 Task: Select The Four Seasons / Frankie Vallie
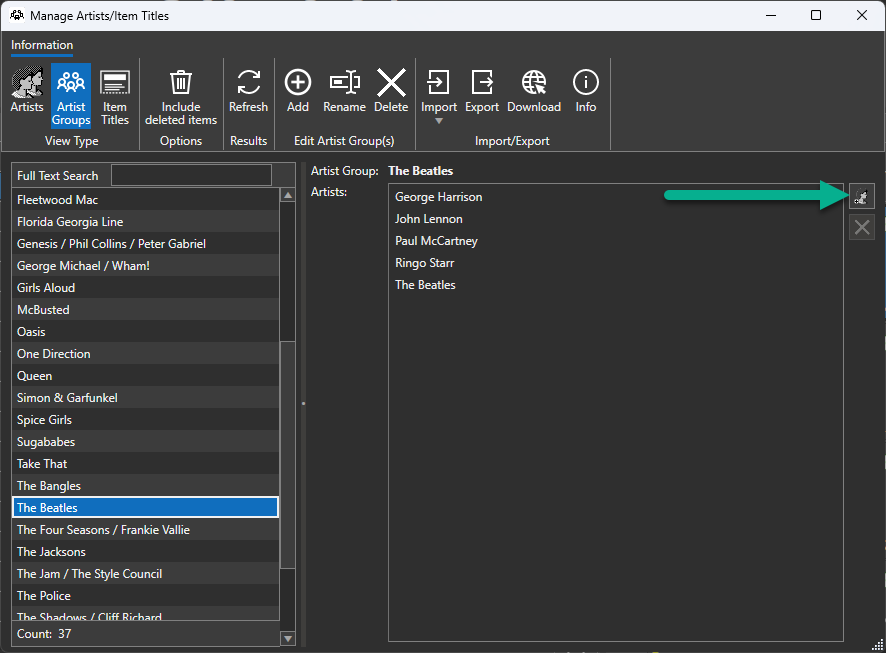coord(145,530)
